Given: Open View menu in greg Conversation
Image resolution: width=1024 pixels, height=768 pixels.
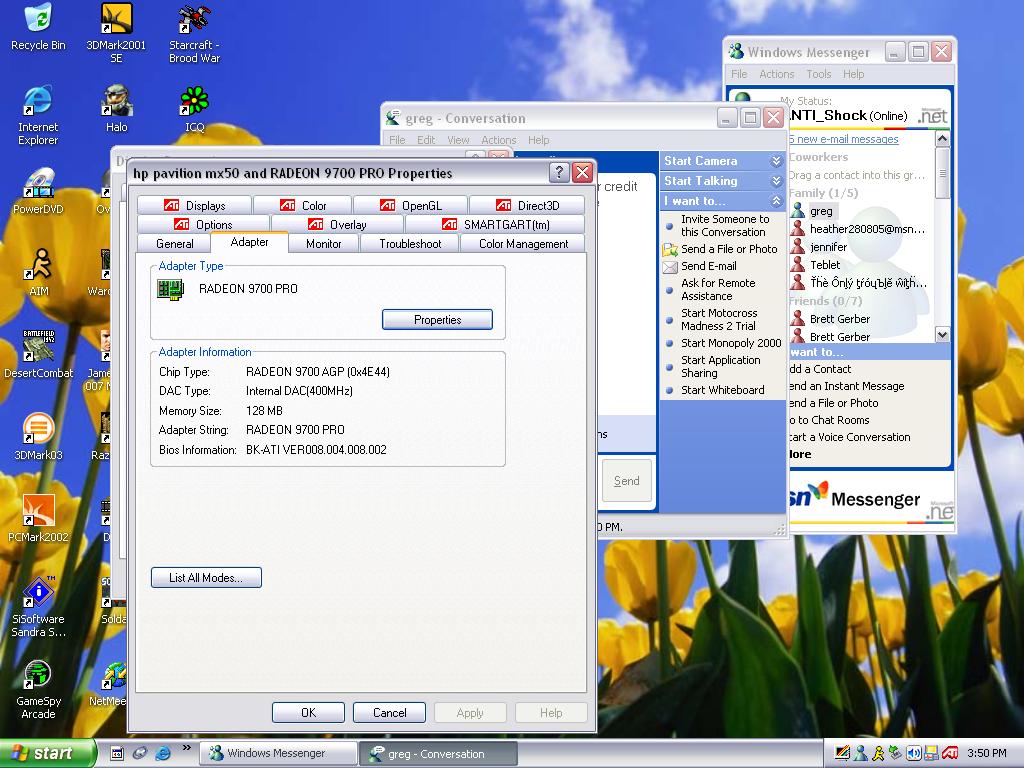Looking at the screenshot, I should [458, 140].
